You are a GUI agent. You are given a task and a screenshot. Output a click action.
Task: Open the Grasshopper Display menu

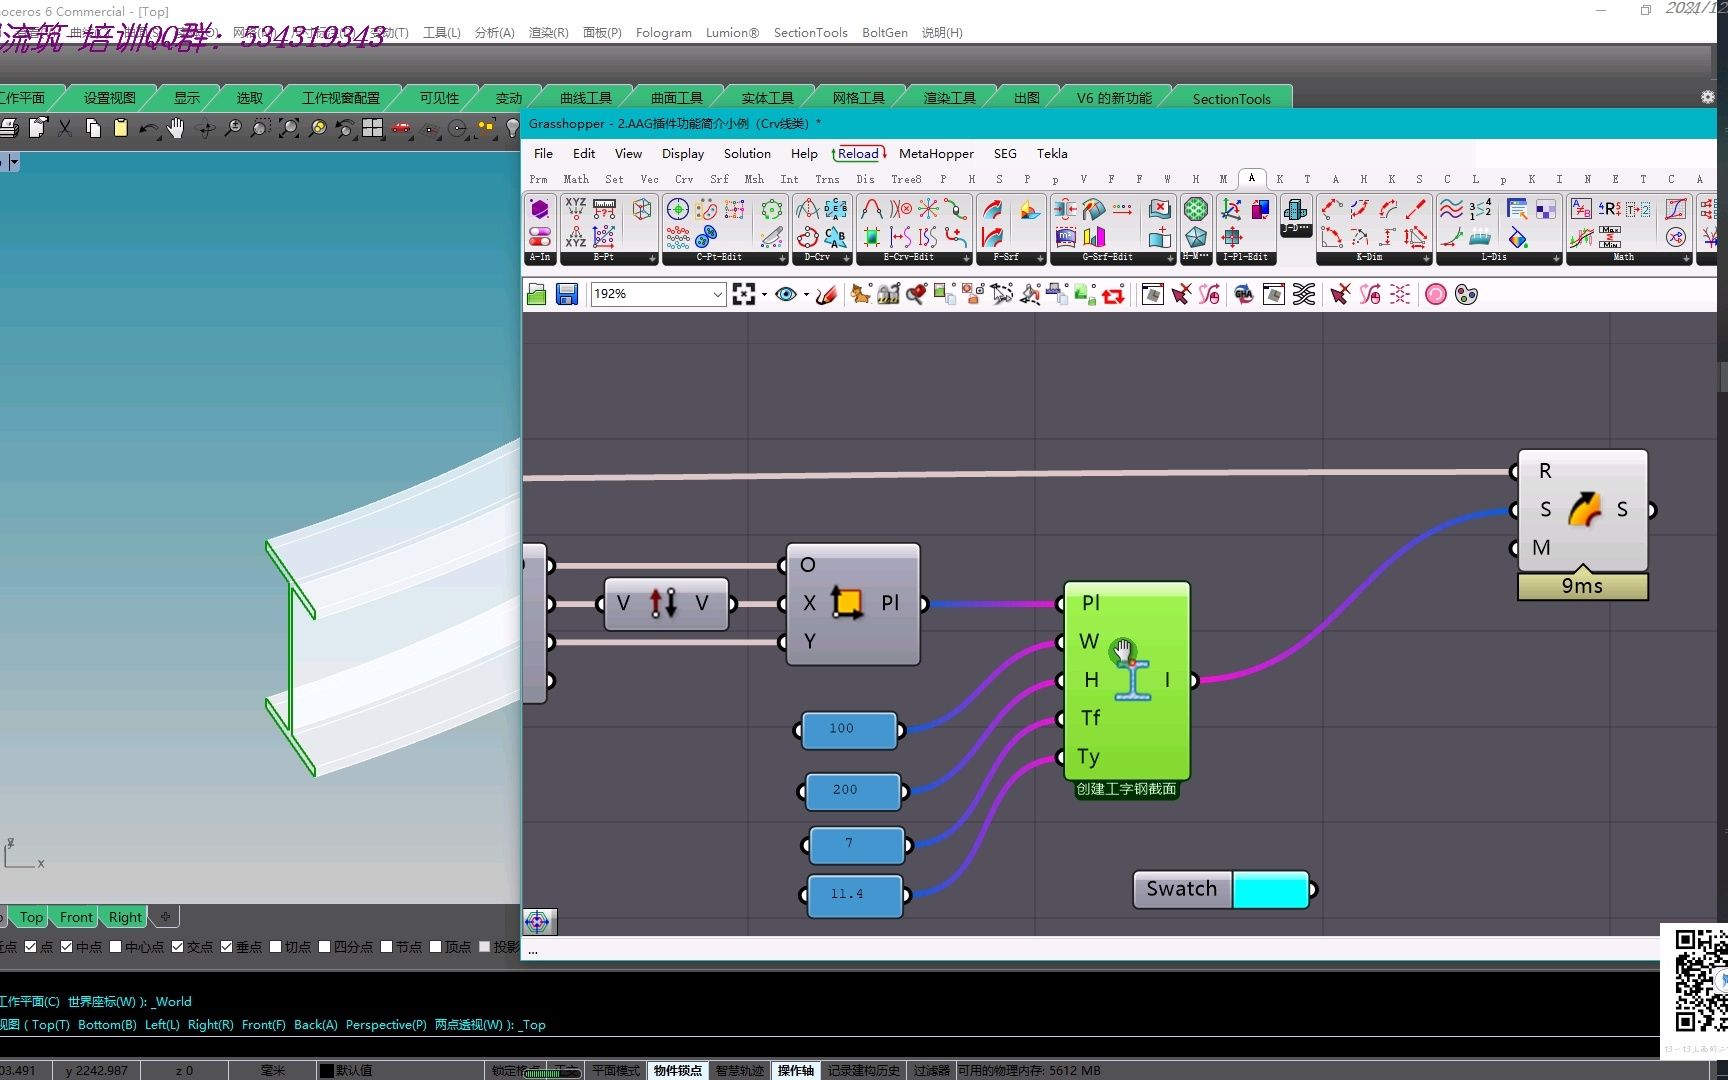tap(683, 153)
